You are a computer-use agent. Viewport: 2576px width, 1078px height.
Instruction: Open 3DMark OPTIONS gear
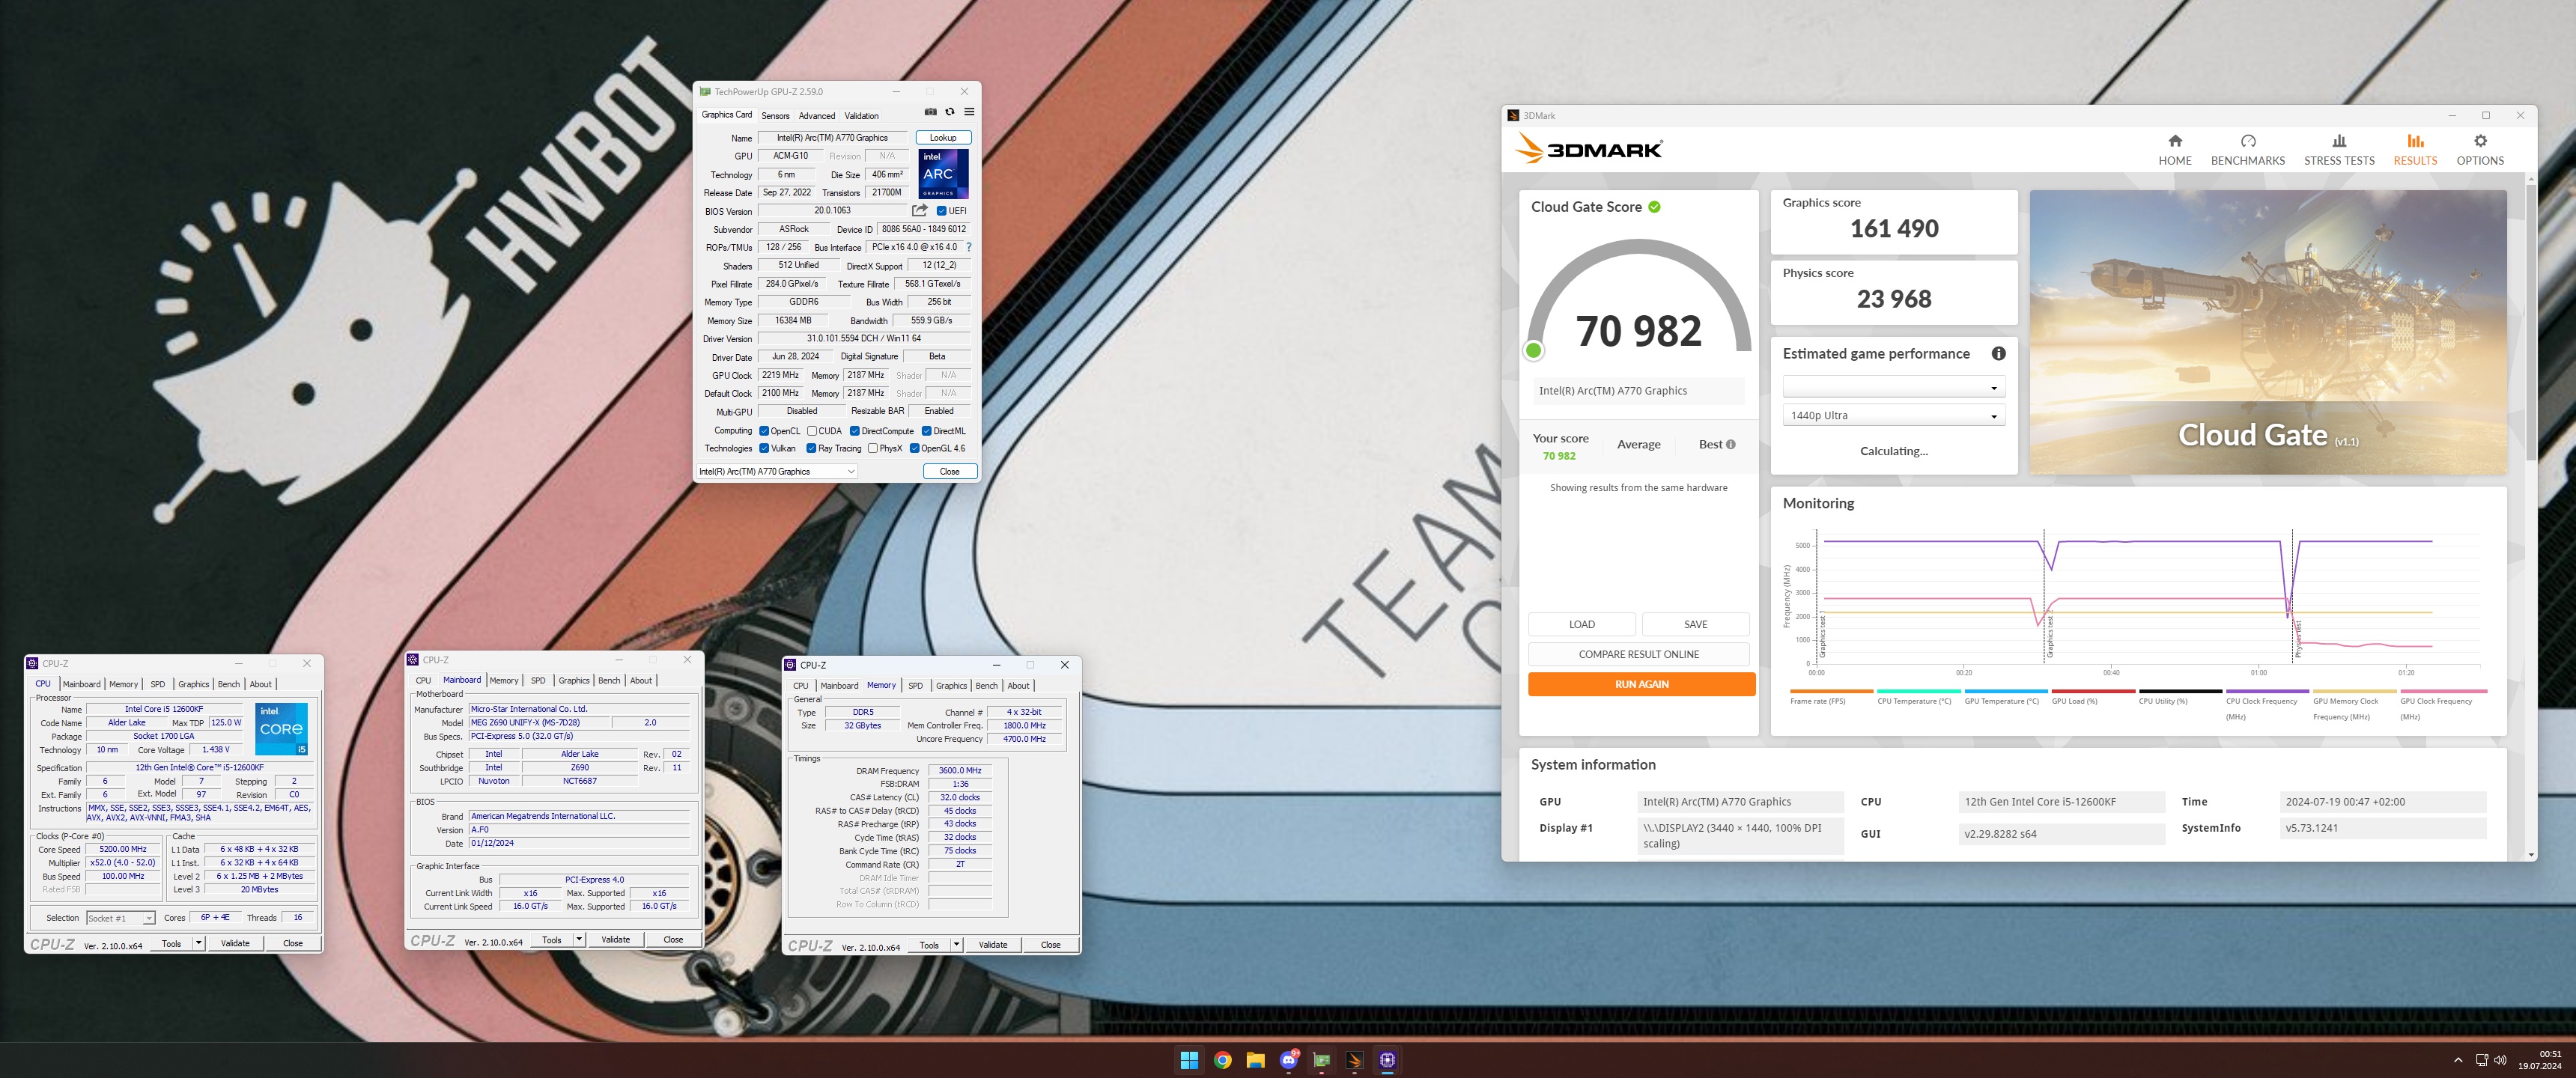point(2479,150)
